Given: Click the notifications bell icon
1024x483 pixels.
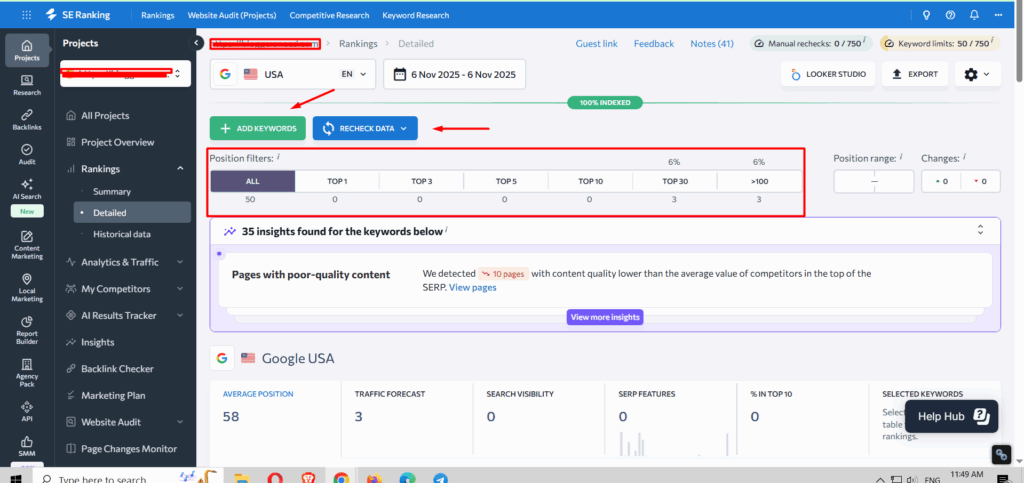Looking at the screenshot, I should (974, 15).
